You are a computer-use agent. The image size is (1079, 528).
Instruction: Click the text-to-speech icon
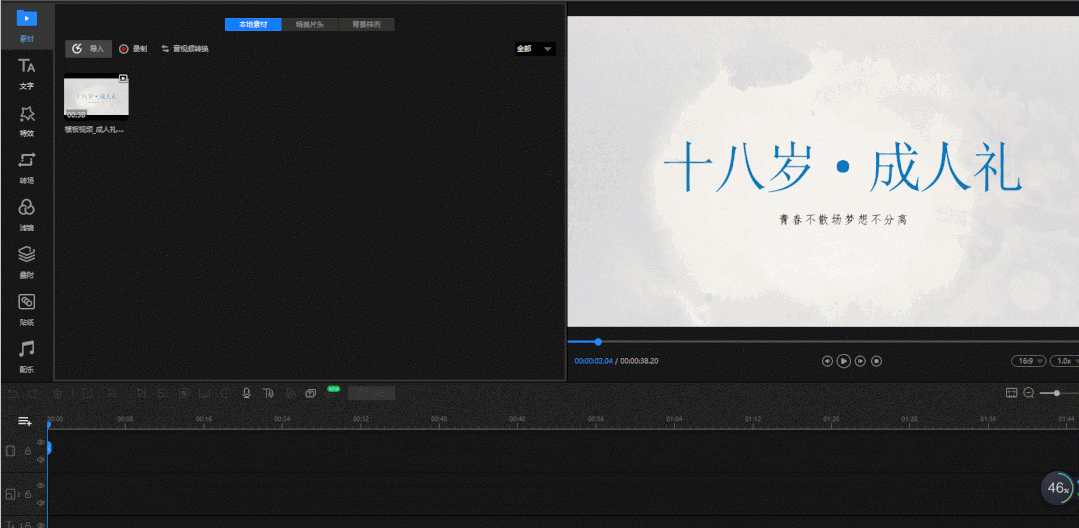268,393
